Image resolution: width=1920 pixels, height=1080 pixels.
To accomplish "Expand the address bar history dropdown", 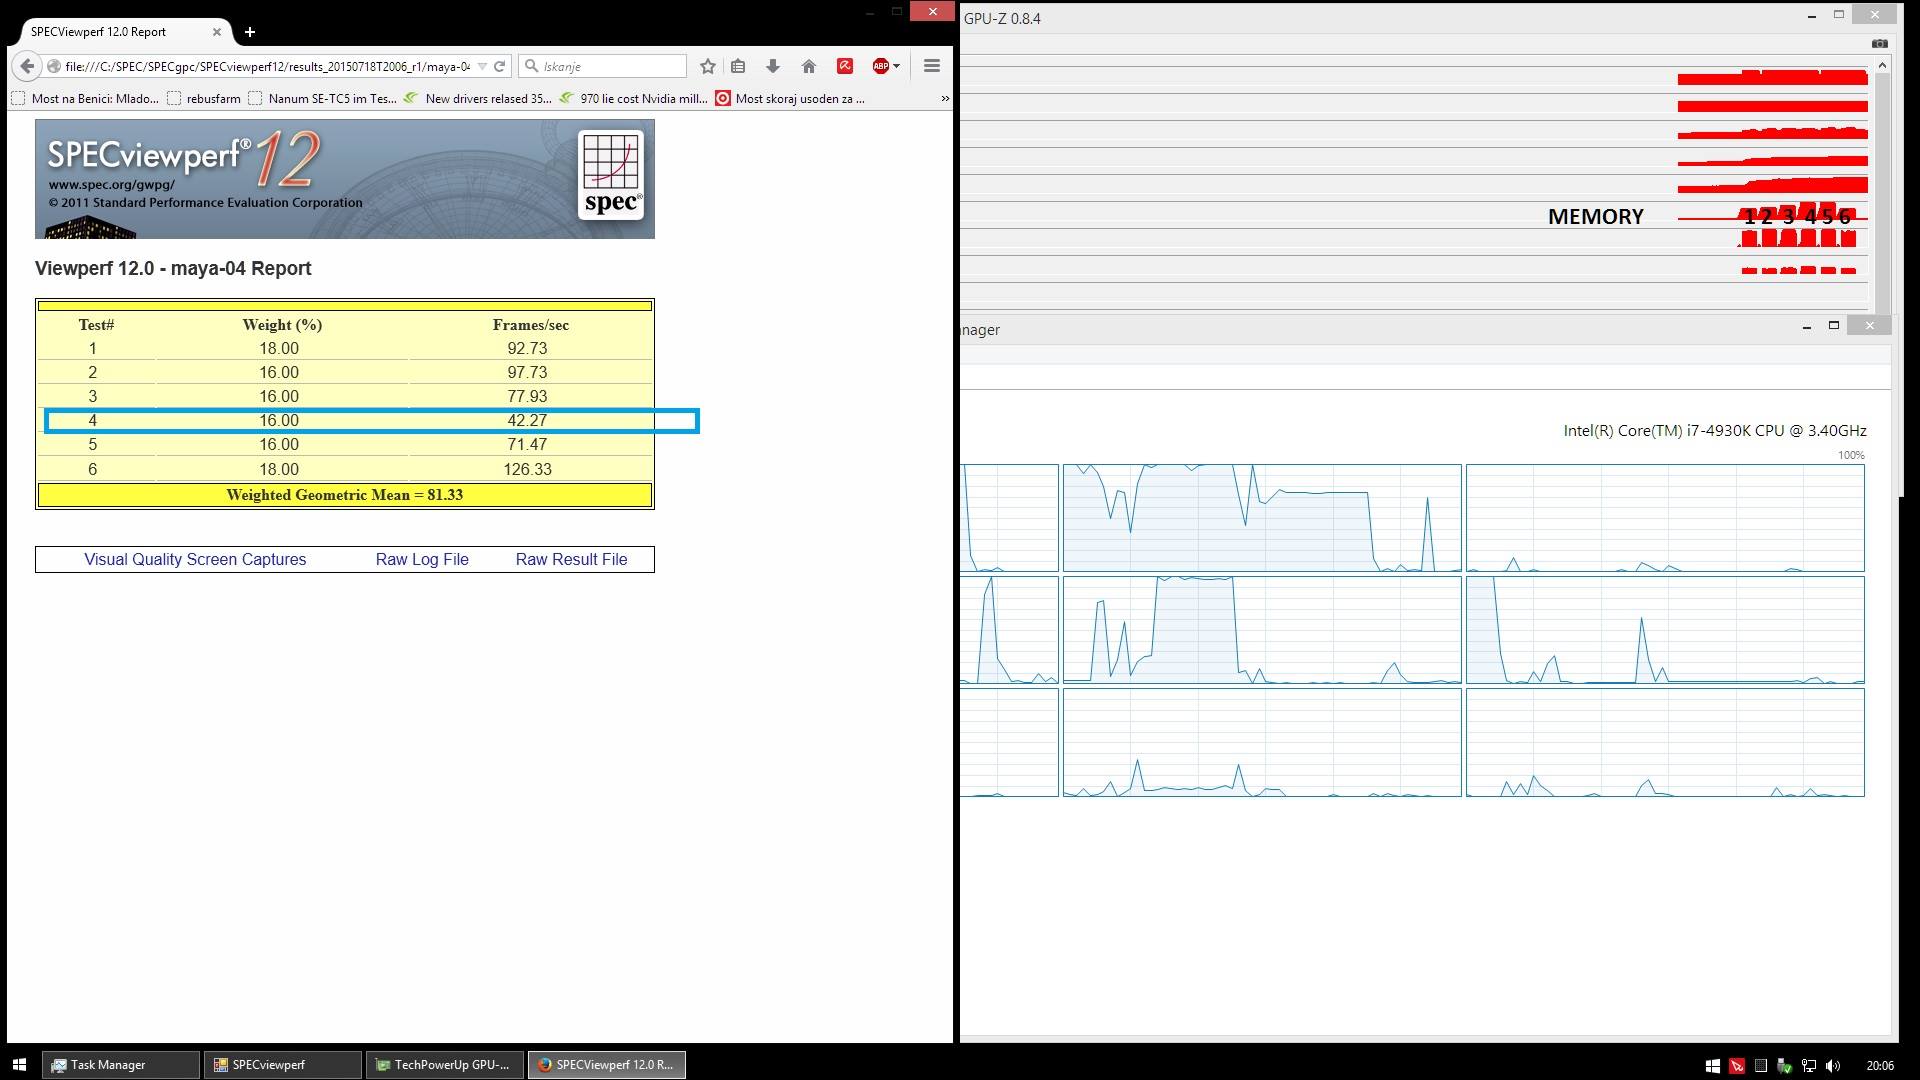I will [482, 67].
